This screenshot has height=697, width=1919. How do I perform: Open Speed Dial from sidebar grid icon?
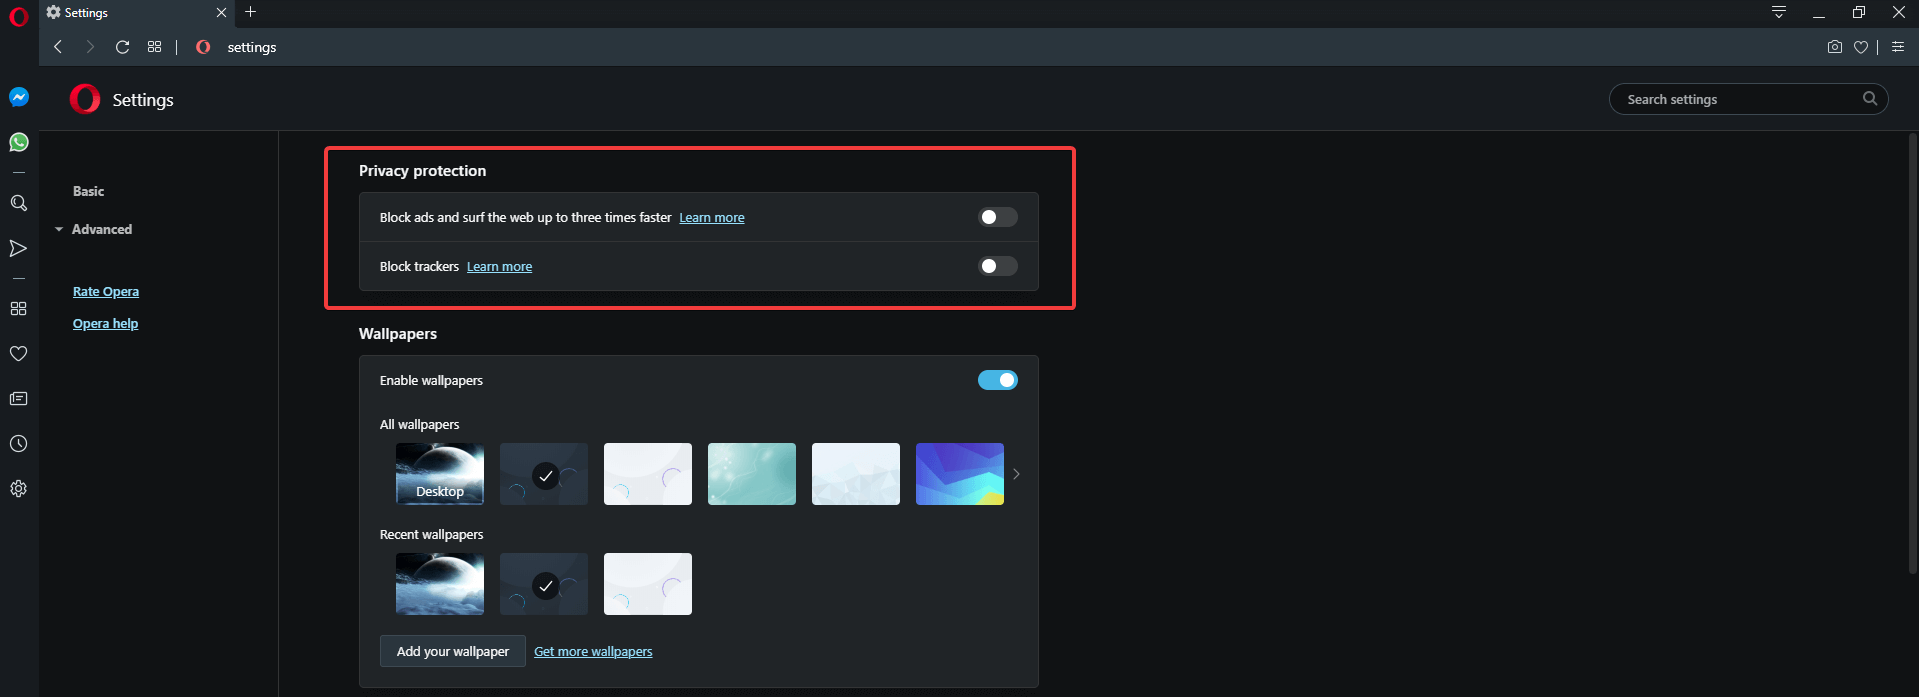click(18, 309)
